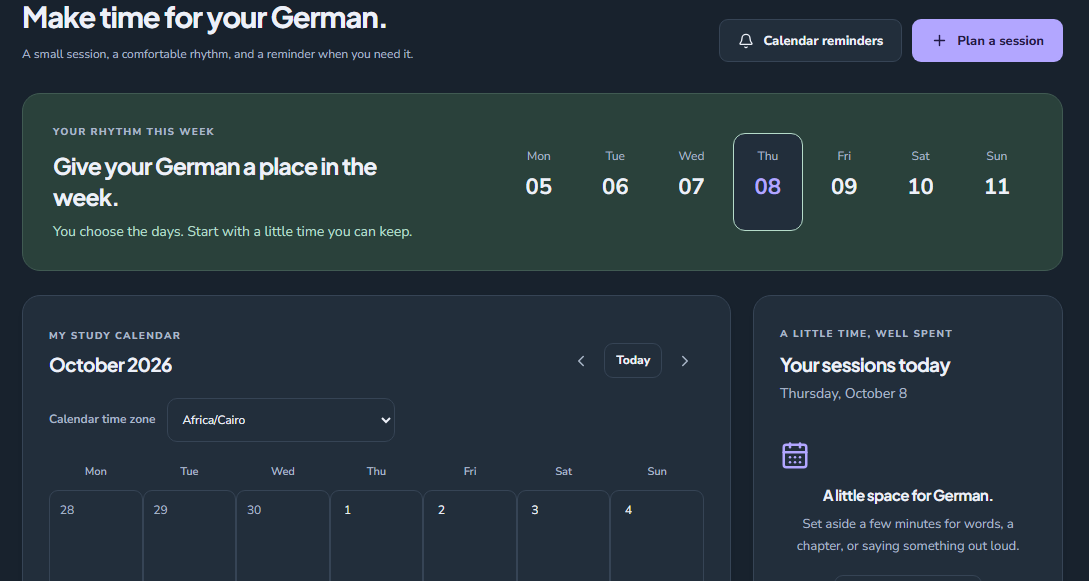Click the 'Sat' calendar column header
Screen dimensions: 1089x581
point(563,471)
